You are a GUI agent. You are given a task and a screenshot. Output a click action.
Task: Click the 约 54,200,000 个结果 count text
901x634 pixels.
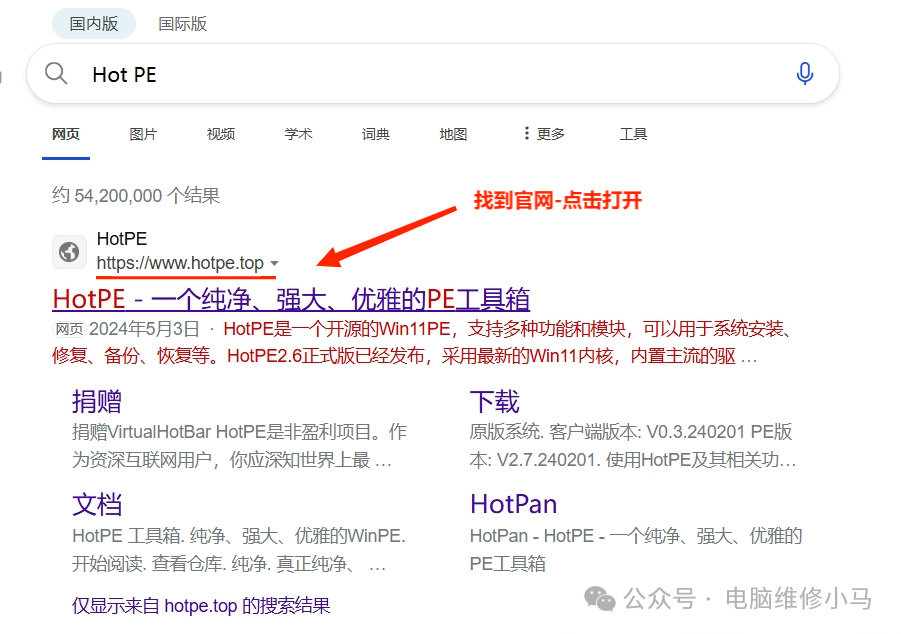(x=136, y=195)
